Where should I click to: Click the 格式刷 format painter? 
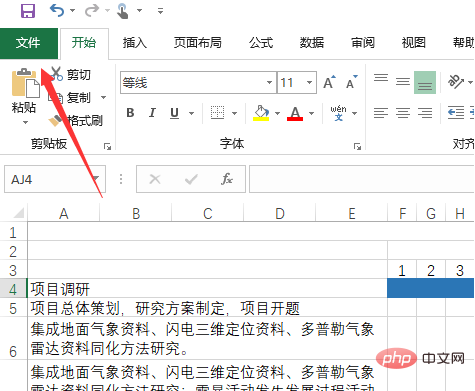point(76,120)
